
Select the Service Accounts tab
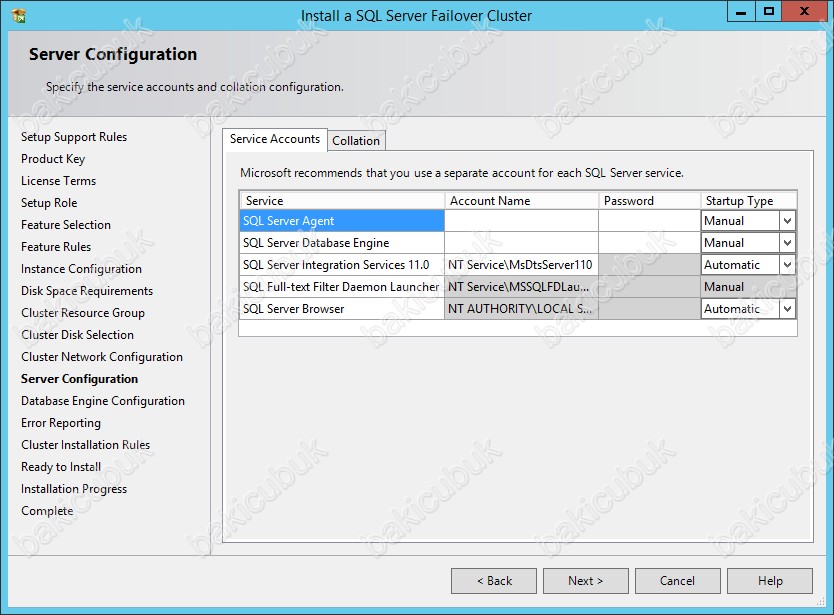tap(274, 139)
